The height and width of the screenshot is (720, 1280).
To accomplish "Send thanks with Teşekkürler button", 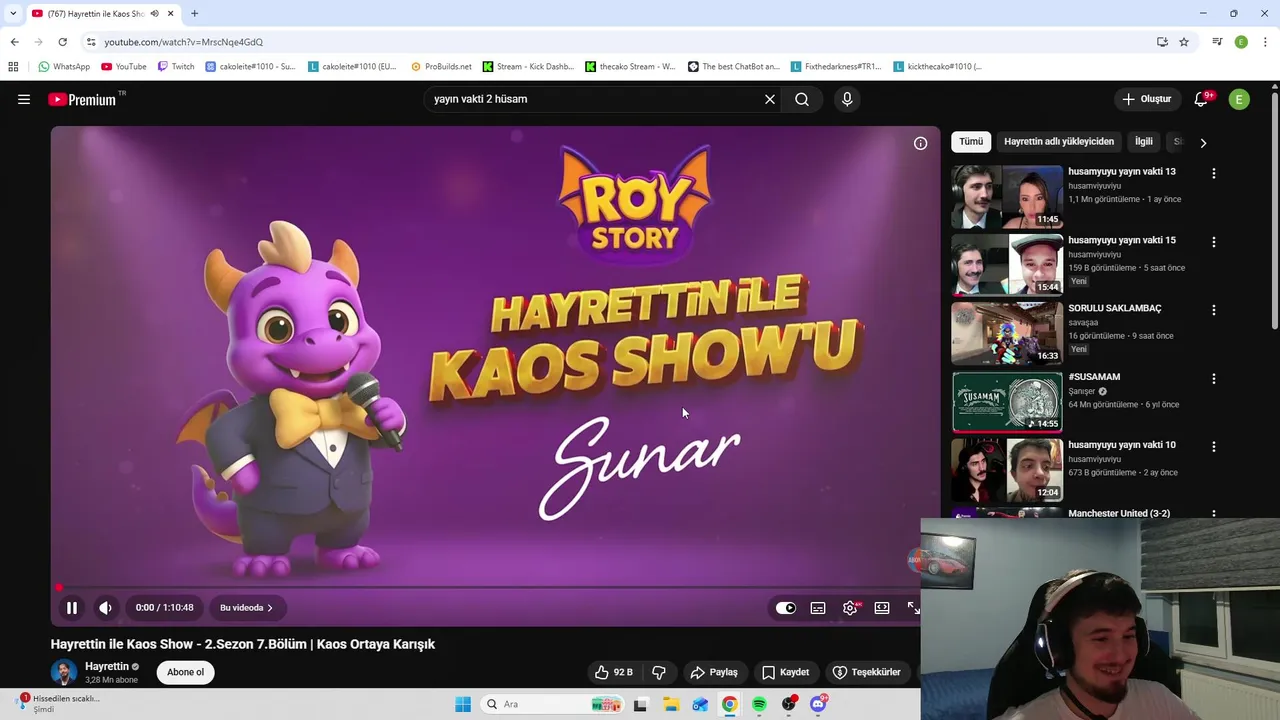I will click(x=867, y=672).
